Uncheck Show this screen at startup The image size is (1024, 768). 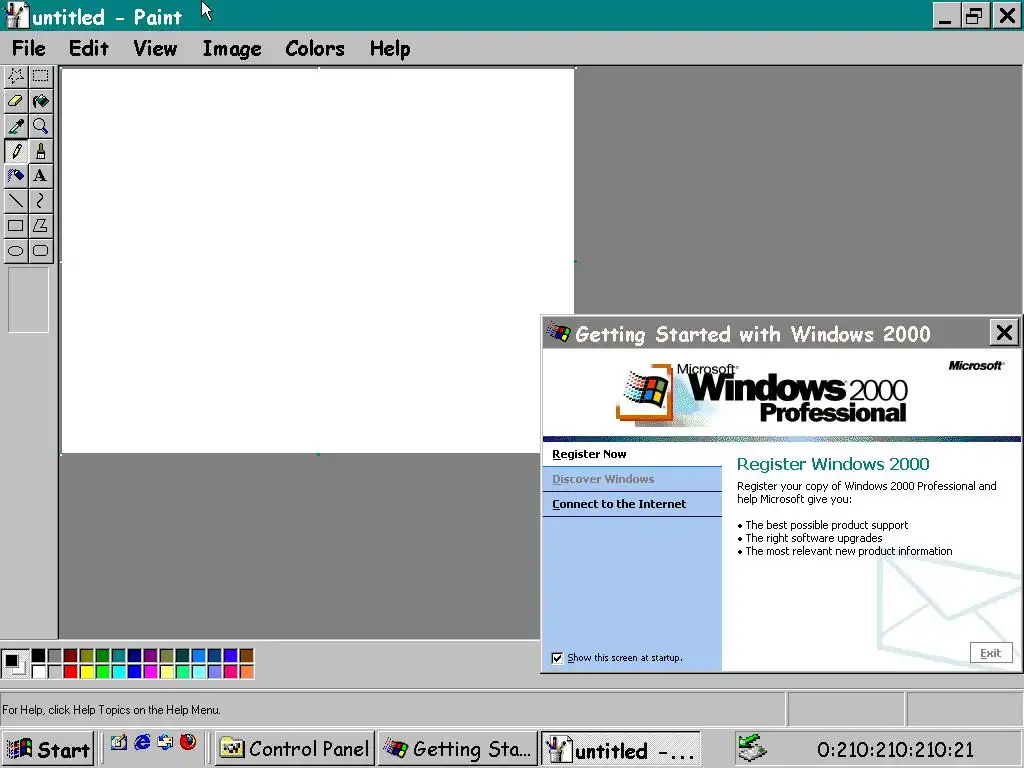557,658
